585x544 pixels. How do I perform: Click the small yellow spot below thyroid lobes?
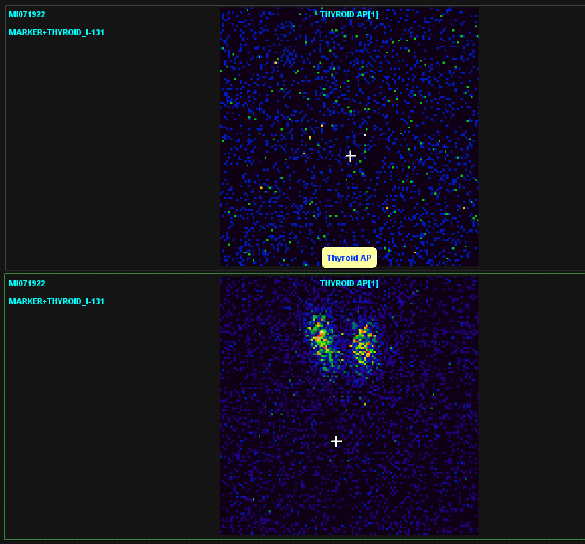[365, 404]
